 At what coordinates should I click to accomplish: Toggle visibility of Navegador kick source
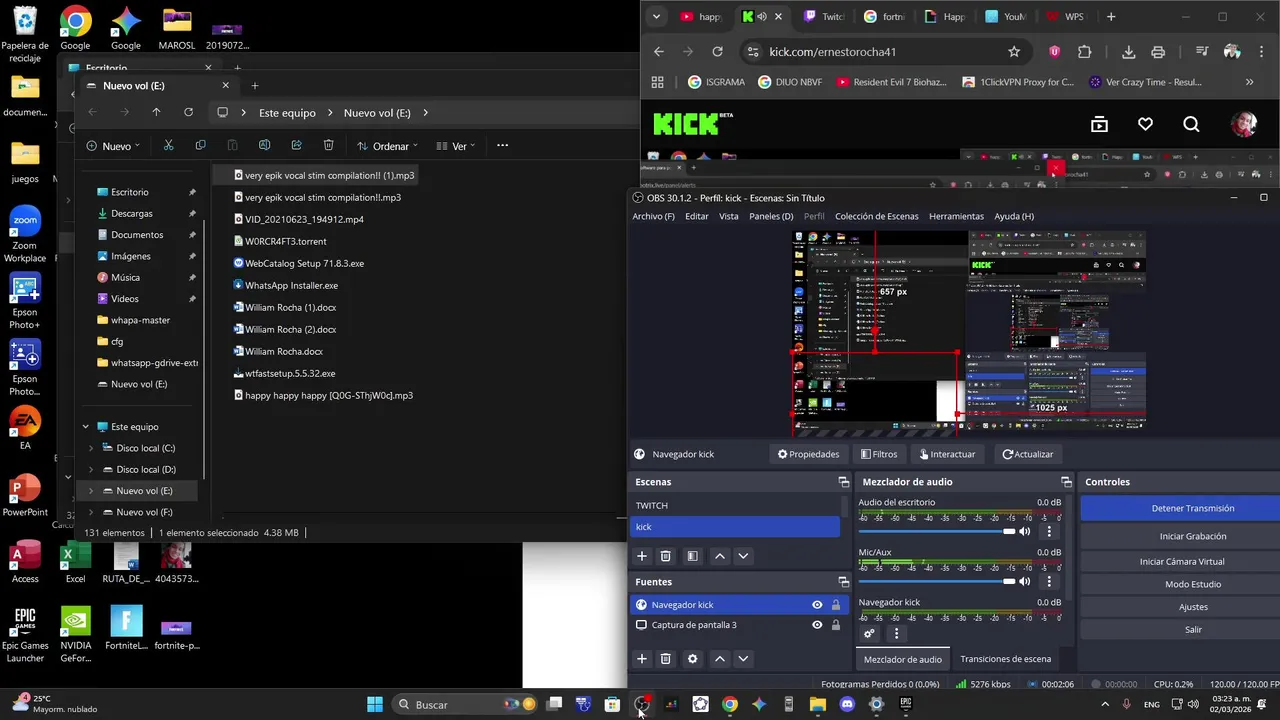[817, 605]
